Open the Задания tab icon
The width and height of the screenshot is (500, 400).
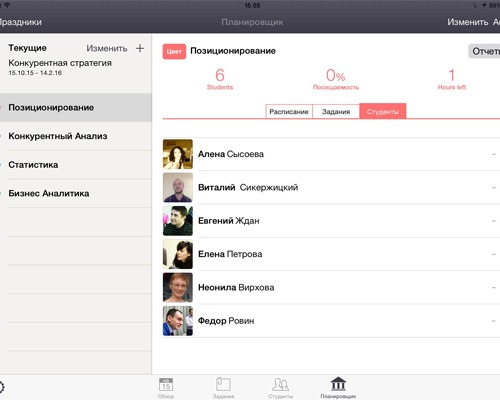pyautogui.click(x=223, y=384)
